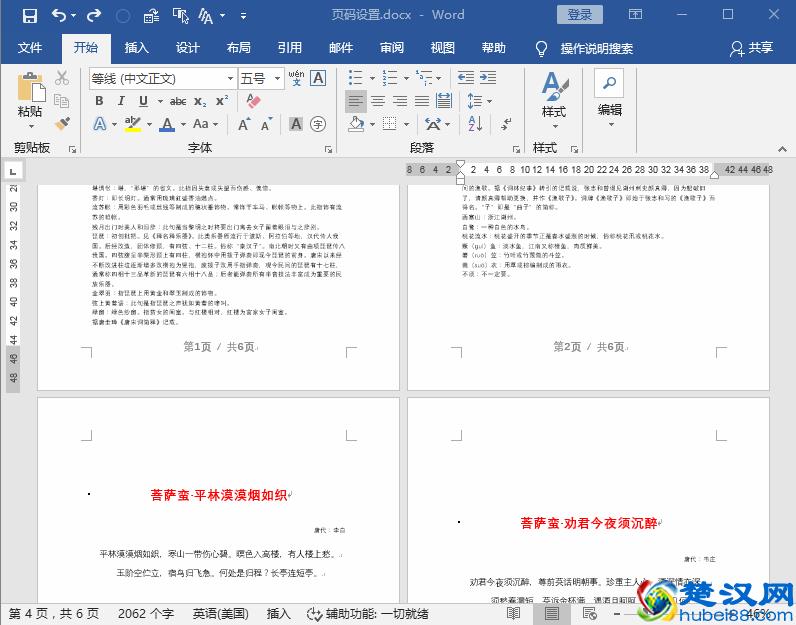Screen dimensions: 796x625
Task: Undo the last action
Action: (x=59, y=16)
